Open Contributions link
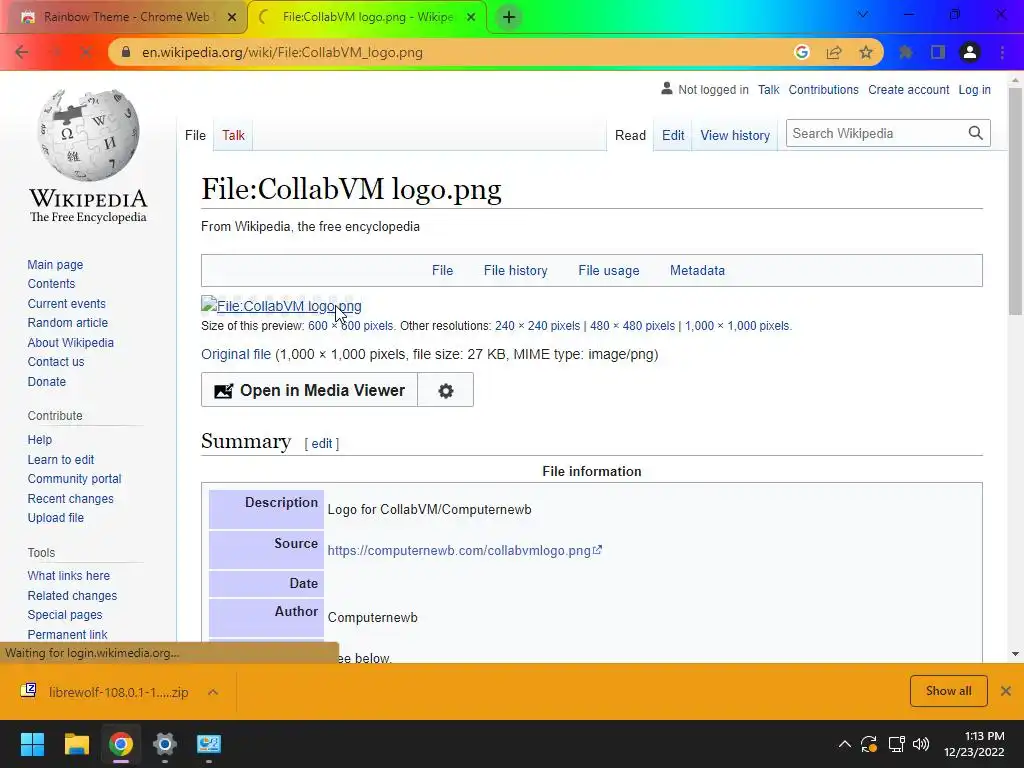Viewport: 1024px width, 768px height. tap(823, 89)
